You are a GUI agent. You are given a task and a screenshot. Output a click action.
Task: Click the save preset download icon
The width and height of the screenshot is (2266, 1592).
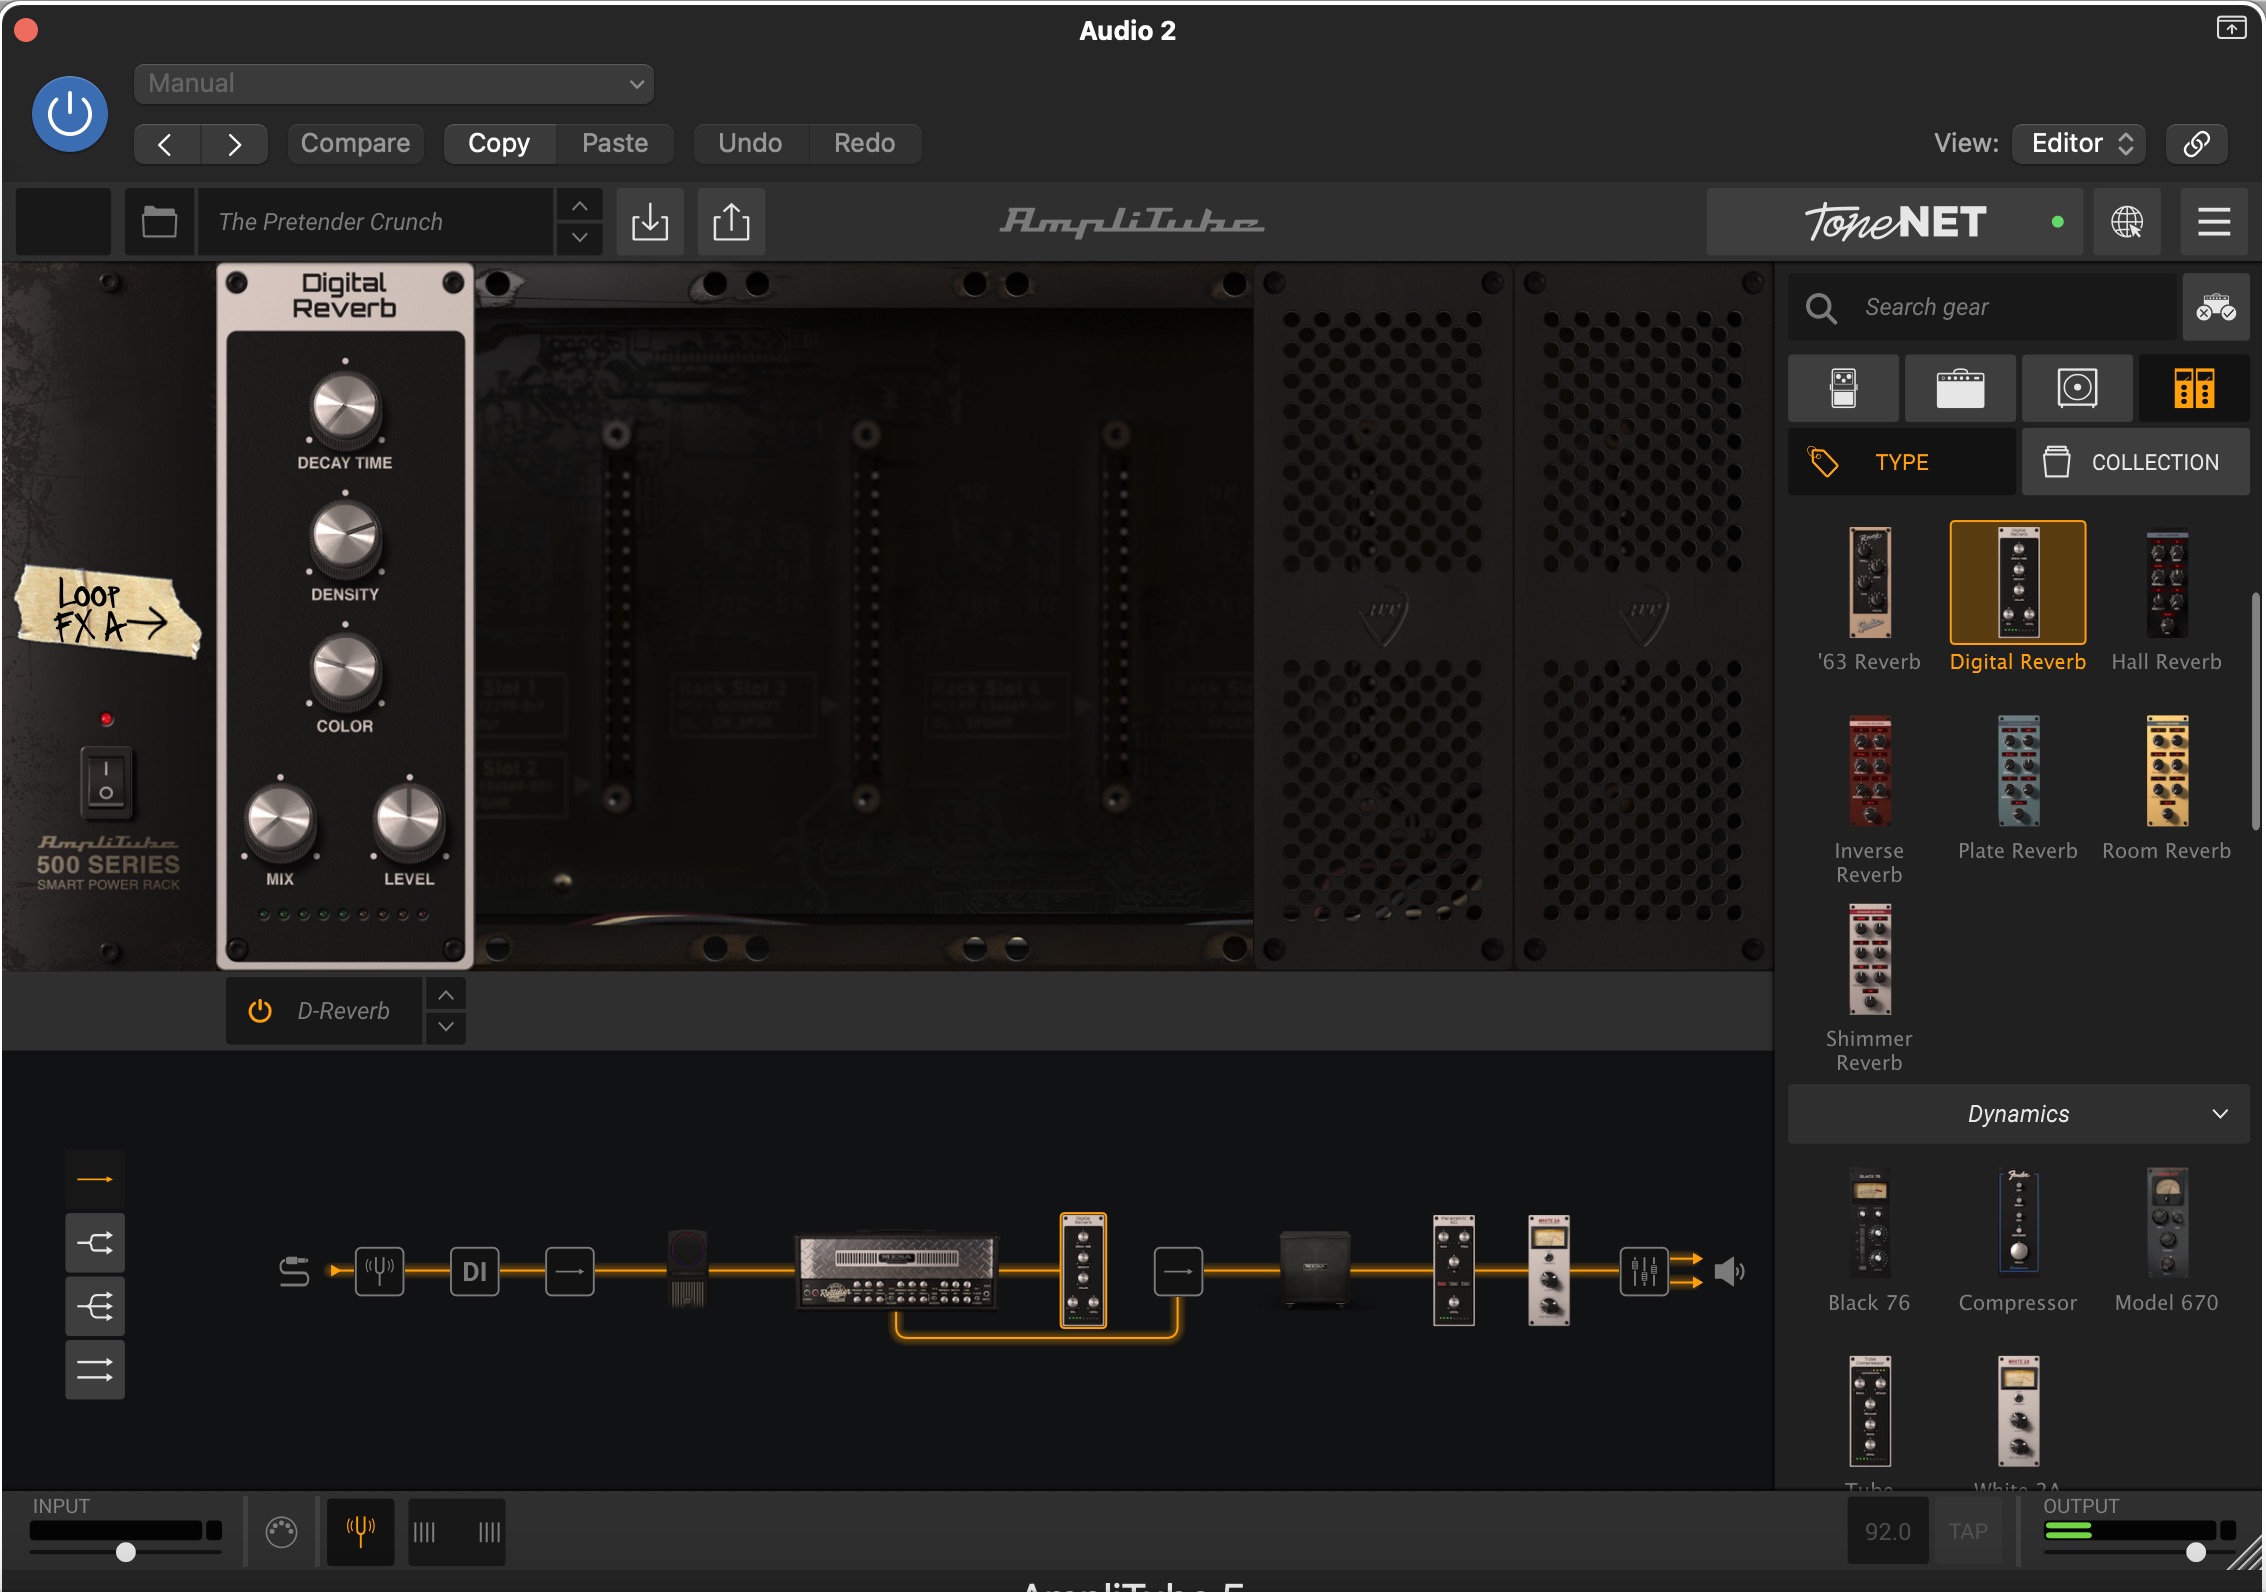(x=650, y=222)
